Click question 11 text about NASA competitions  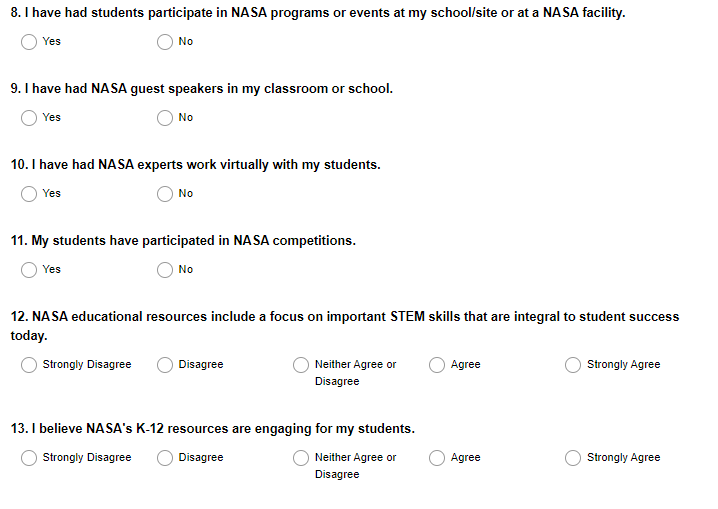(x=183, y=241)
